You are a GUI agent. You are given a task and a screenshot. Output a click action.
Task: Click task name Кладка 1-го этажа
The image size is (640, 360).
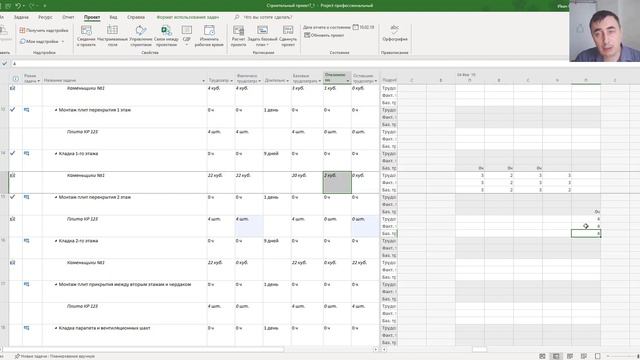pos(78,154)
